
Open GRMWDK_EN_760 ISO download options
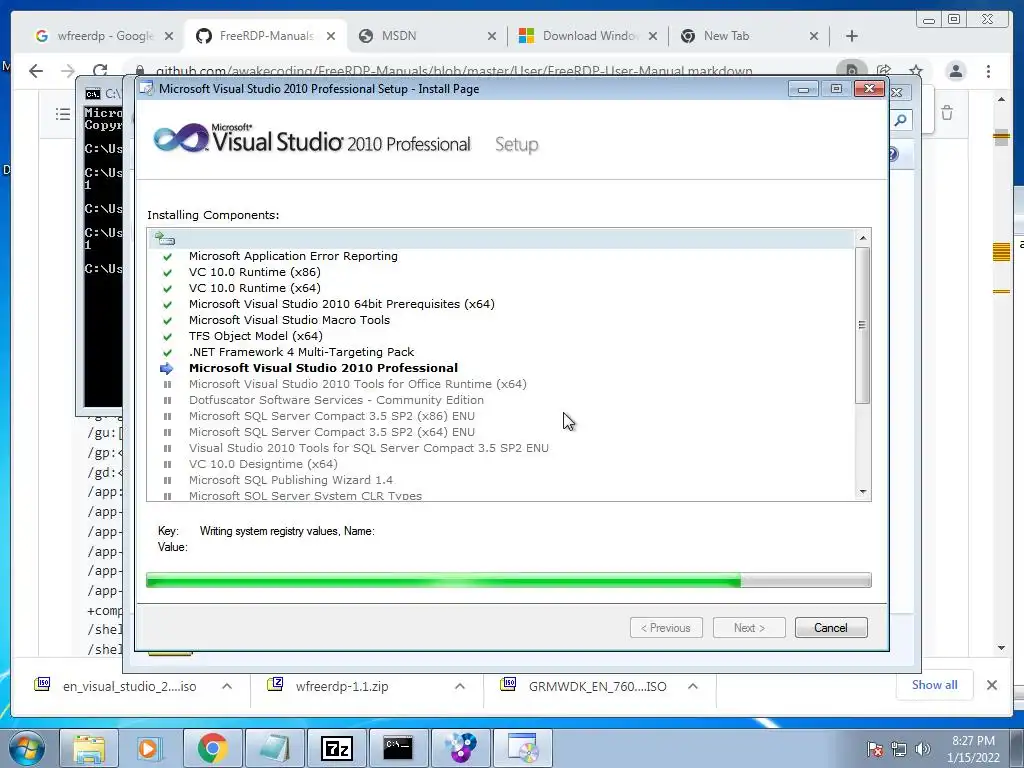pos(693,686)
